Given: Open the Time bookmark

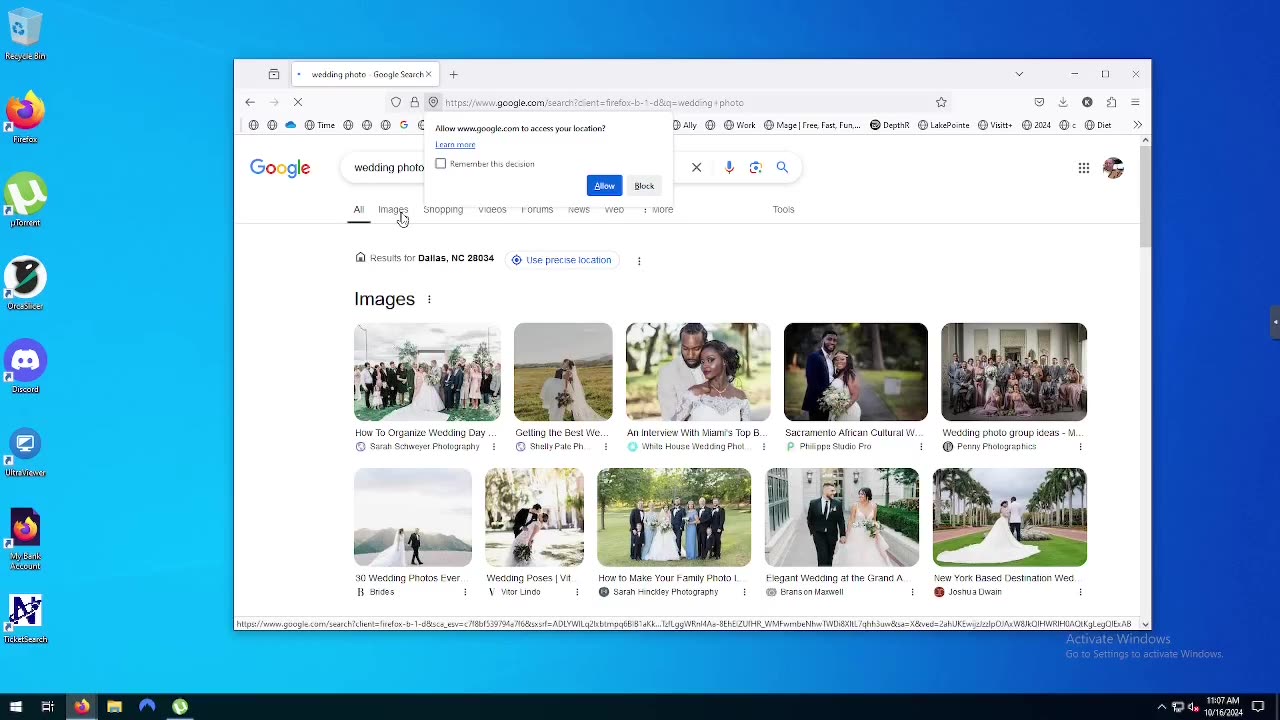Looking at the screenshot, I should [x=320, y=125].
